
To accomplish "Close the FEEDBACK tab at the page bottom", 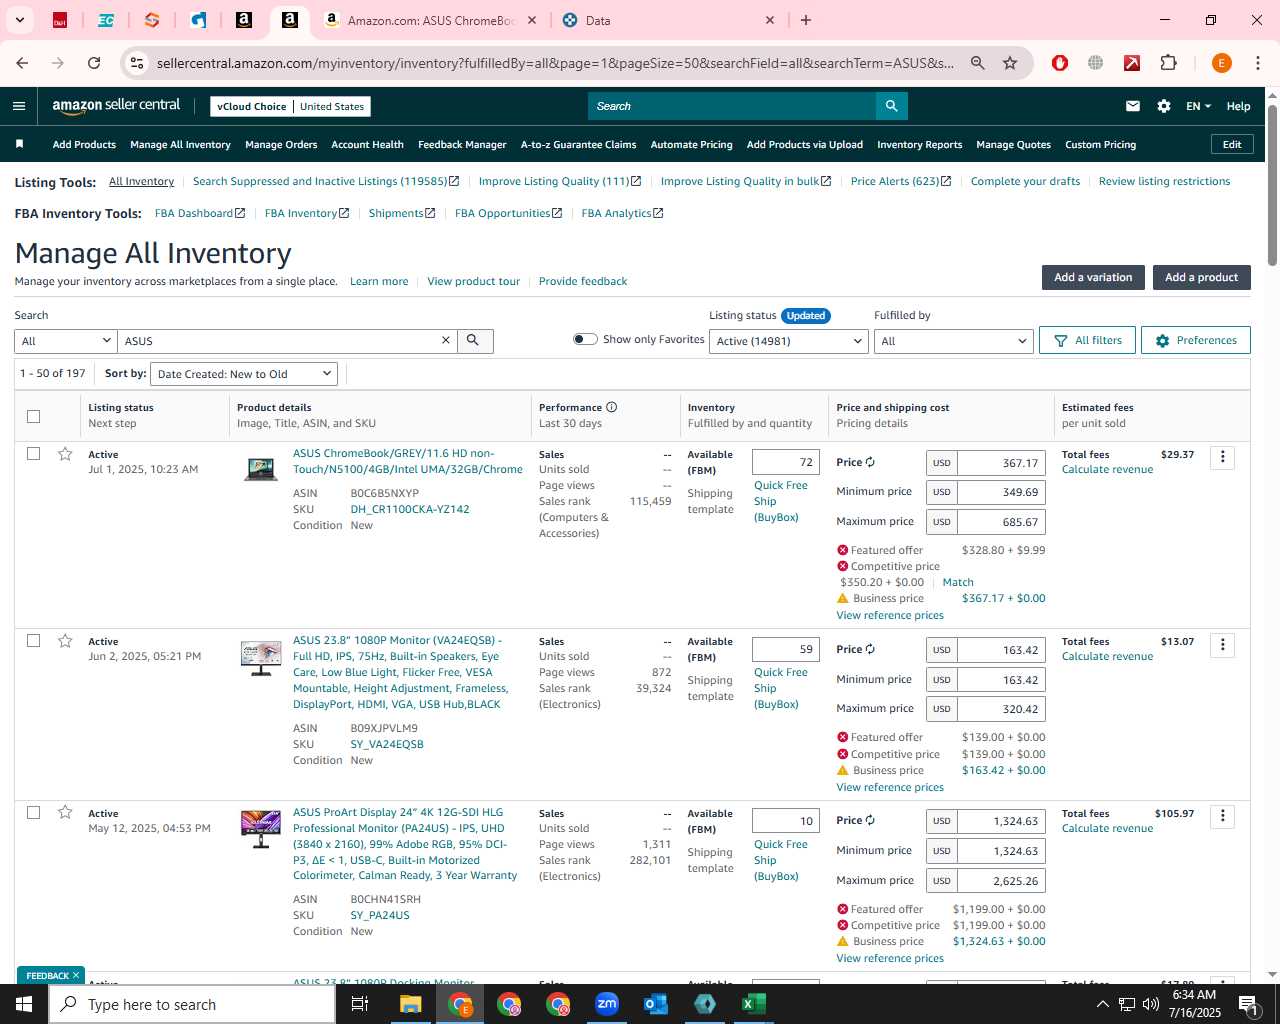I will [75, 976].
